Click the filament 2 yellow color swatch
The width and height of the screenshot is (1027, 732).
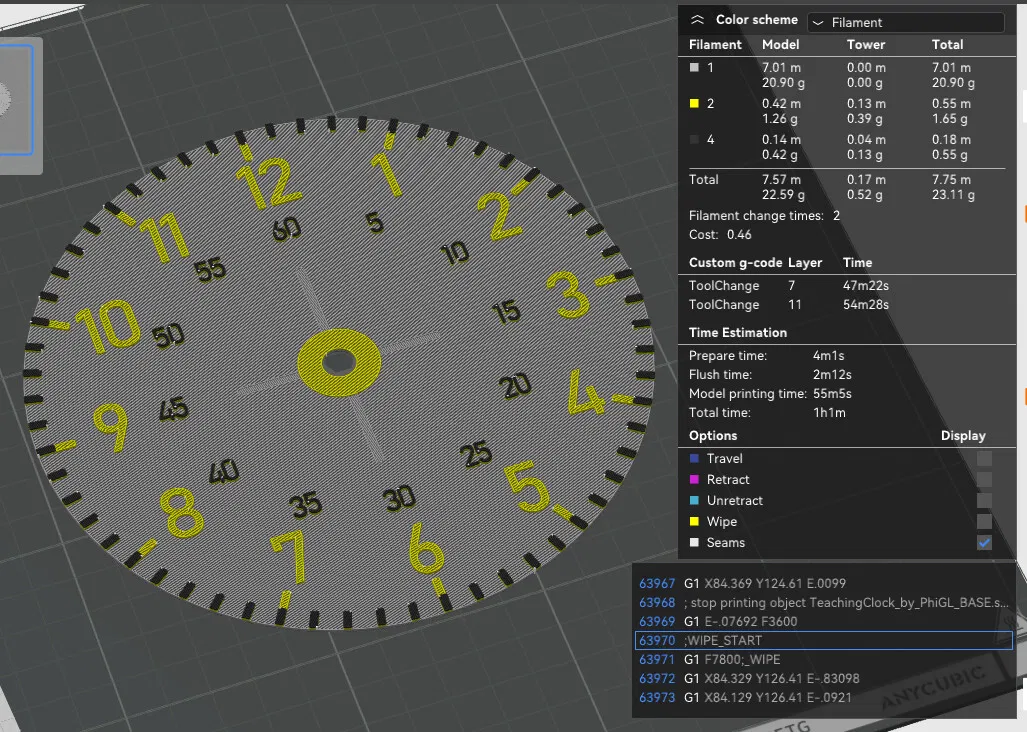coord(694,103)
